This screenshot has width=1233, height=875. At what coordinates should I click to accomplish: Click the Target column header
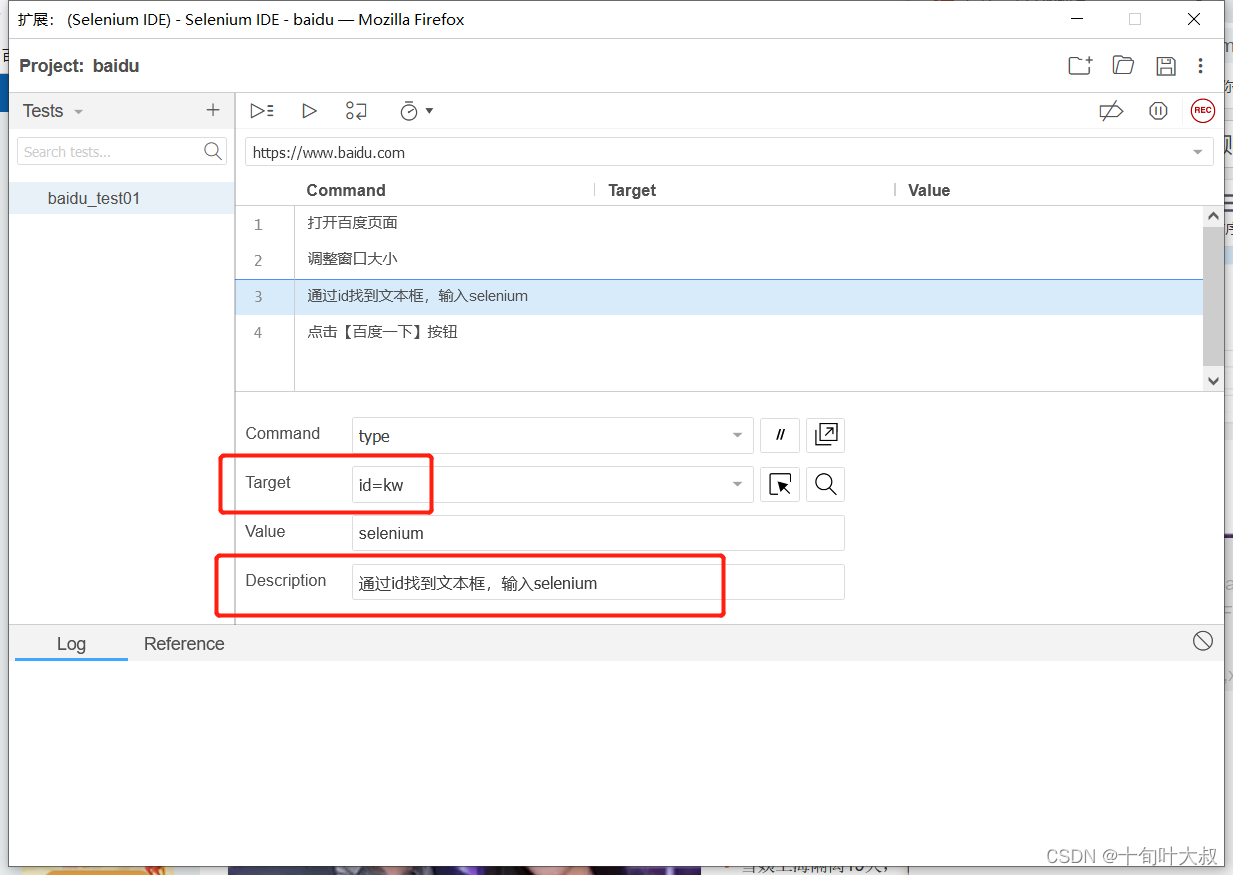point(632,190)
